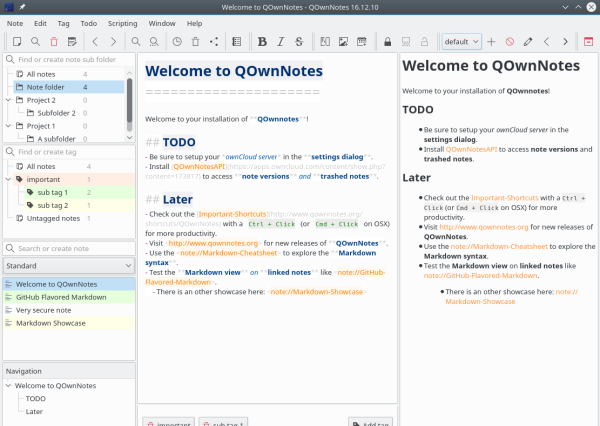Open note://Markdown-Cheatsheet link in preview
Viewport: 600px width, 426px height.
499,246
